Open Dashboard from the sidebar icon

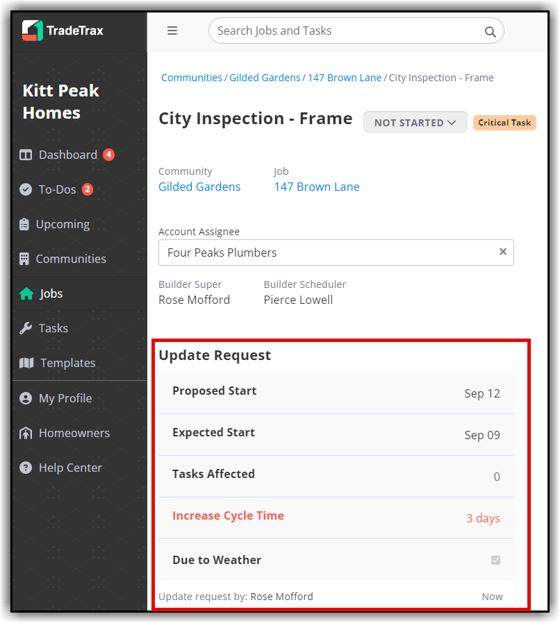(x=26, y=155)
